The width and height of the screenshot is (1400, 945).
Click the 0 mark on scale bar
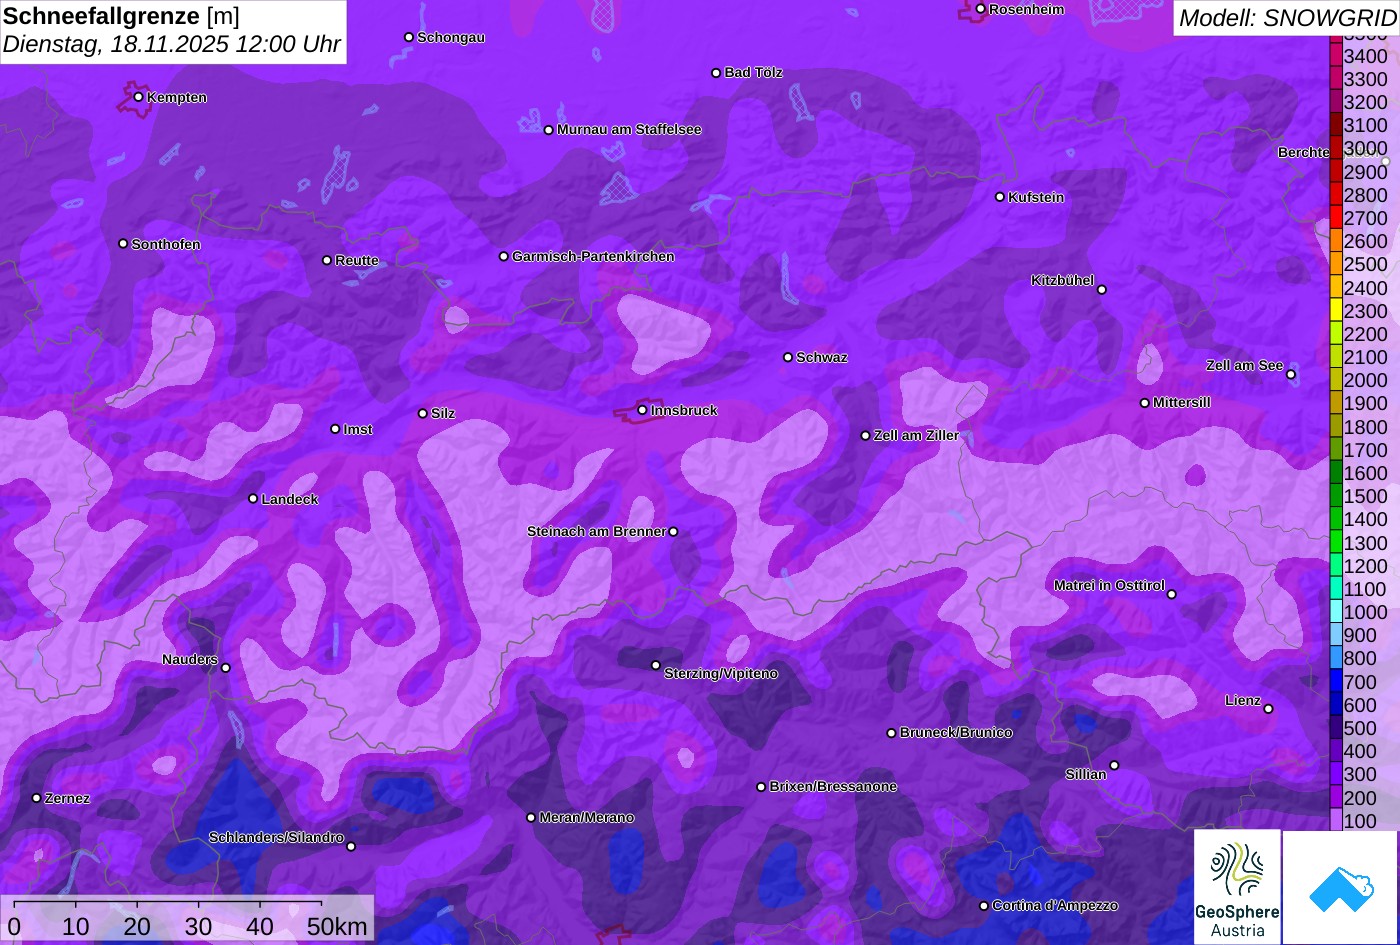14,927
